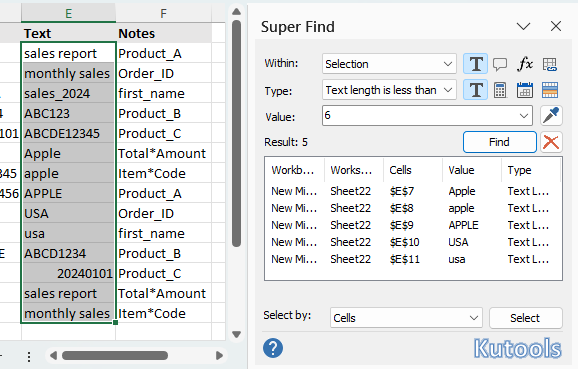Click the horizontal scrollbar thumb
This screenshot has width=578, height=369.
(x=115, y=355)
